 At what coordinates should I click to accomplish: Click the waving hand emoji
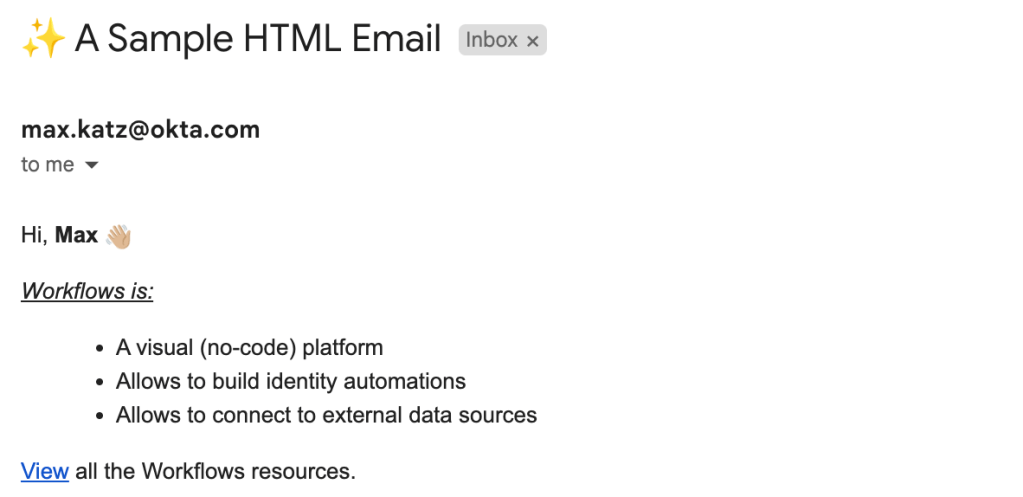(119, 236)
